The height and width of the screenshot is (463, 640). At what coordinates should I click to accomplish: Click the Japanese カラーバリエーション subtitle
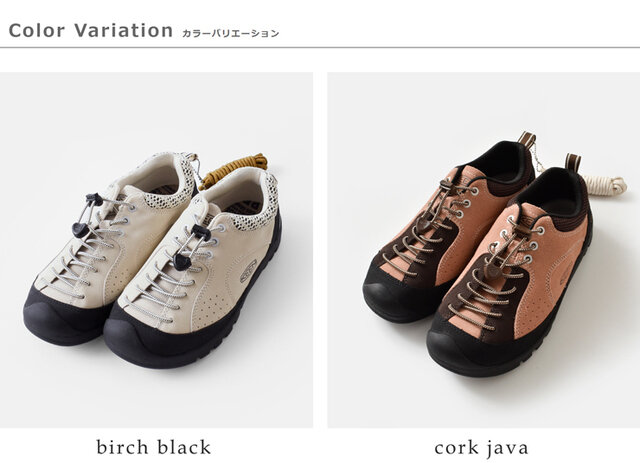[x=231, y=33]
